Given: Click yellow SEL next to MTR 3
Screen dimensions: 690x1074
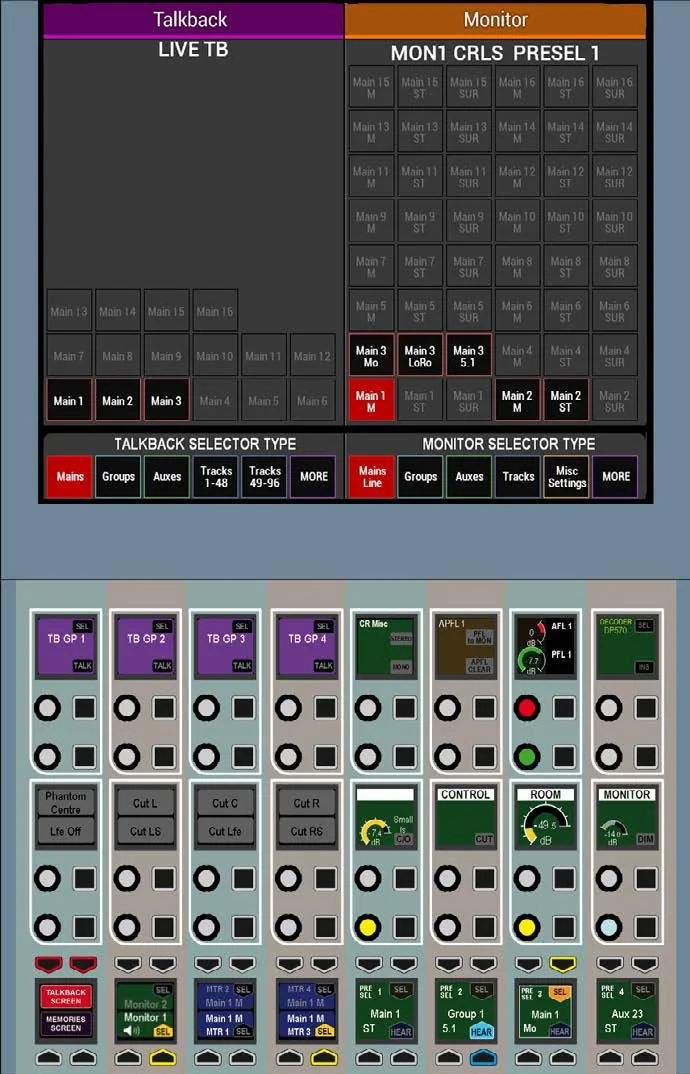Looking at the screenshot, I should click(324, 1031).
